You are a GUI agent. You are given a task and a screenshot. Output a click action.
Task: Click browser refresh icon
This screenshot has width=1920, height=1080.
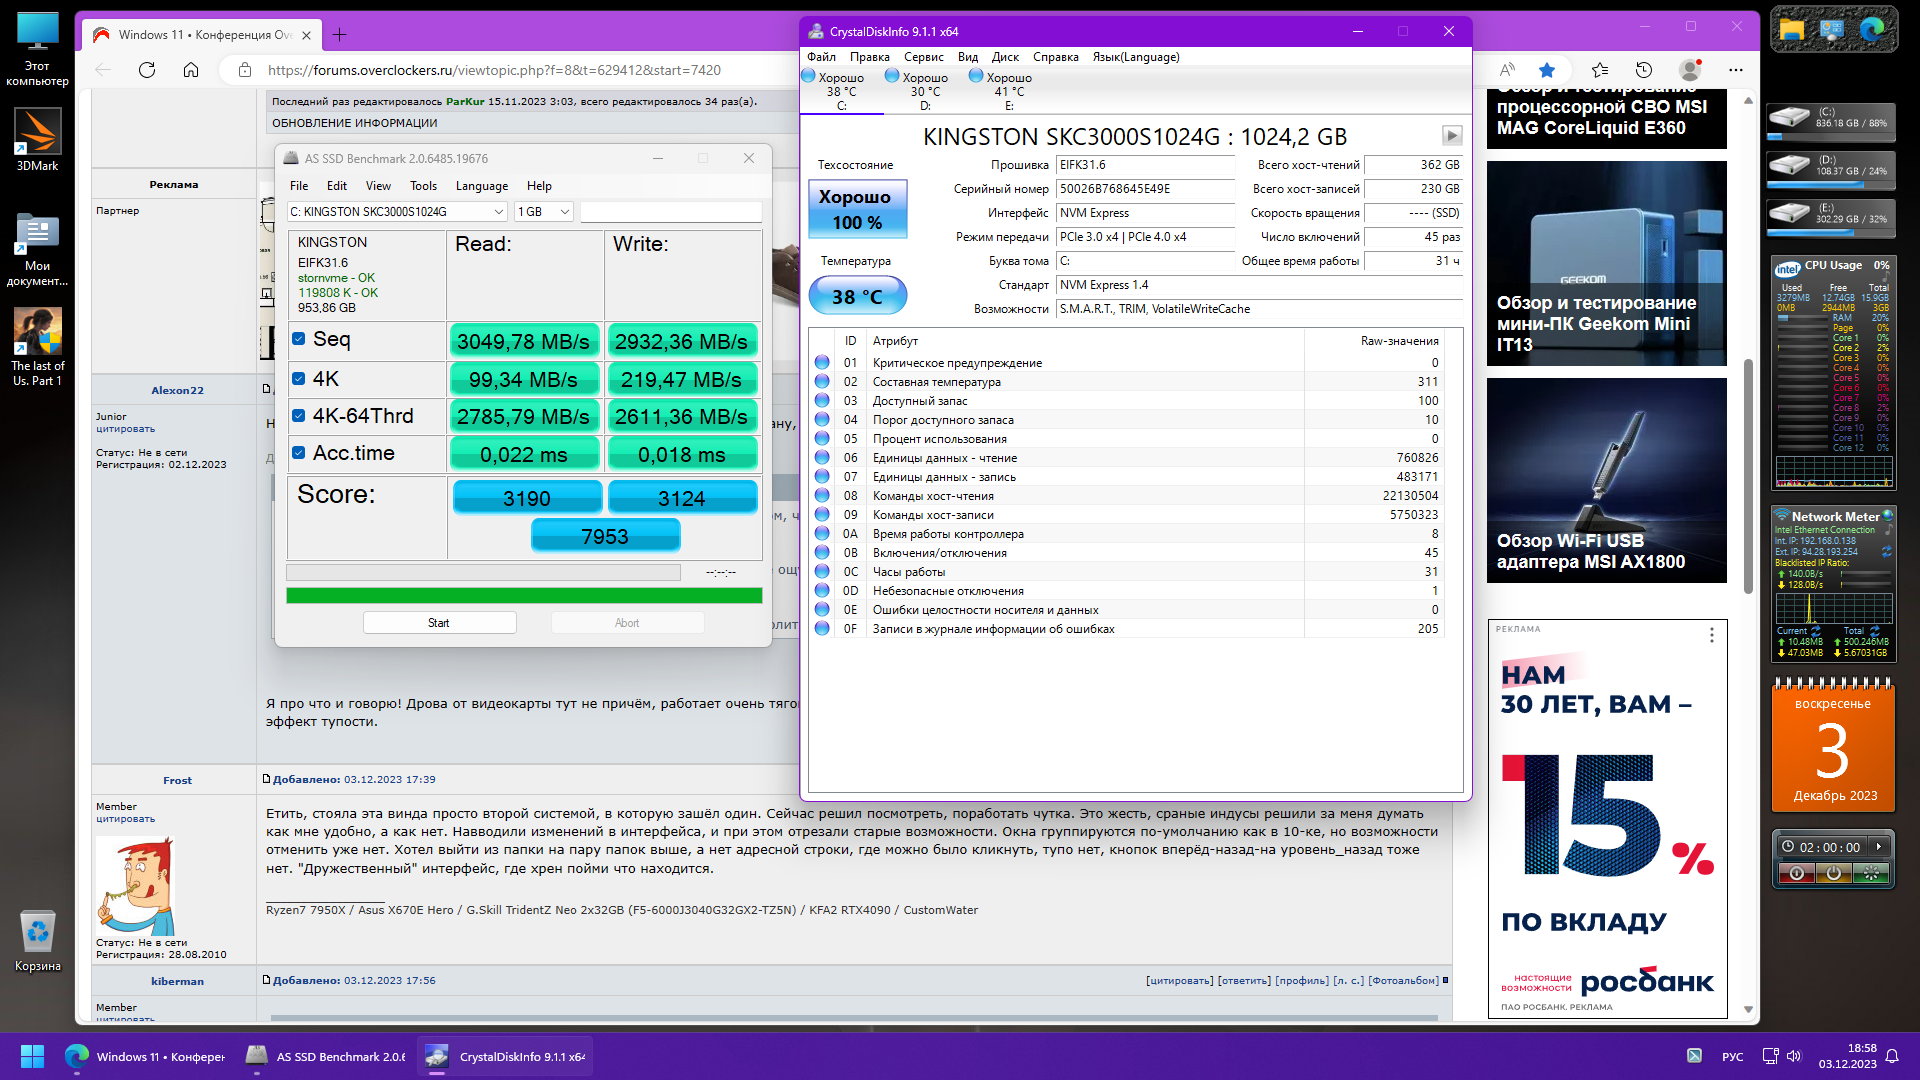tap(147, 70)
